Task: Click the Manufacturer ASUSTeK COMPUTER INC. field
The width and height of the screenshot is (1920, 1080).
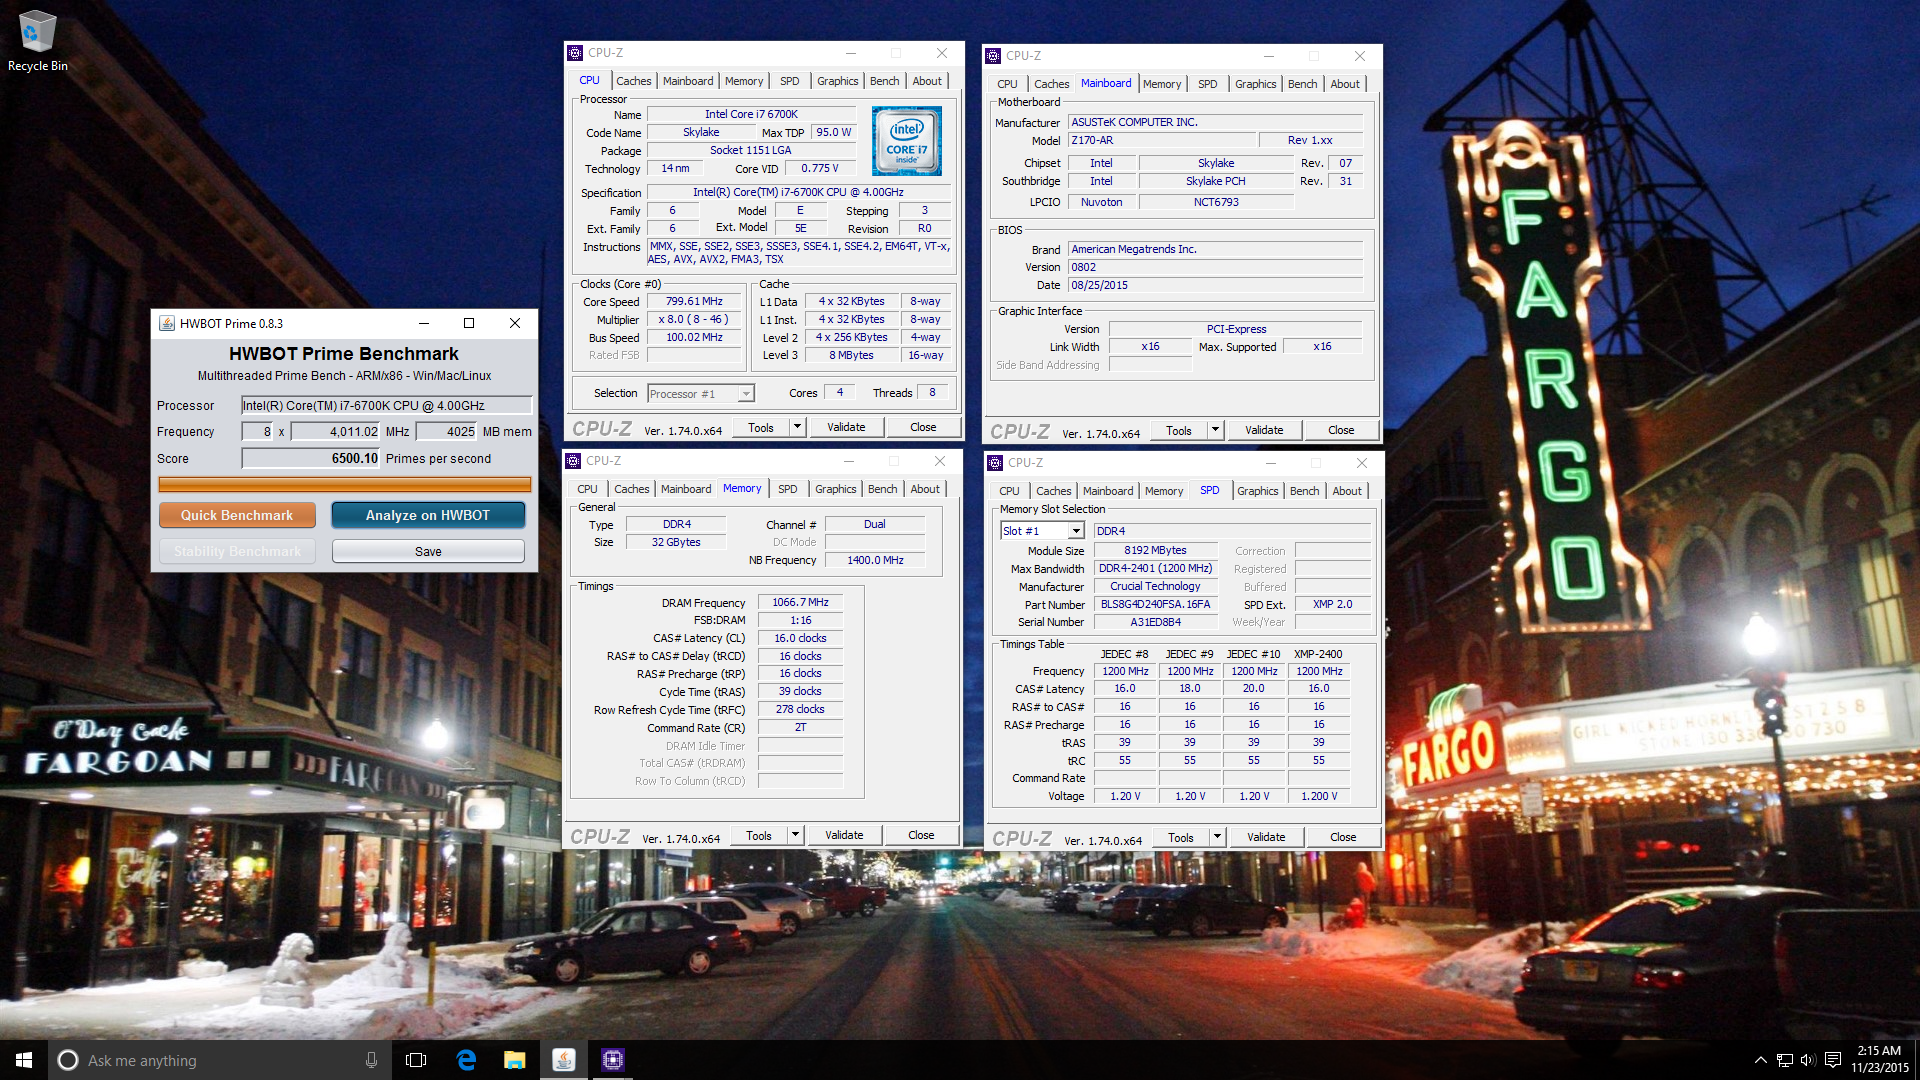Action: click(x=1216, y=122)
